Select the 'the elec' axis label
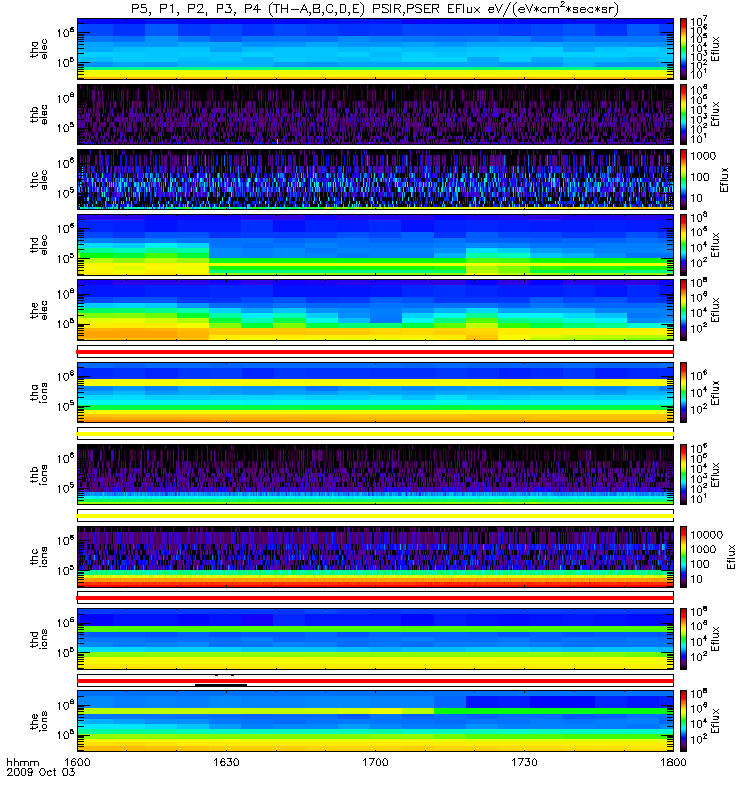The height and width of the screenshot is (800, 750). point(39,310)
